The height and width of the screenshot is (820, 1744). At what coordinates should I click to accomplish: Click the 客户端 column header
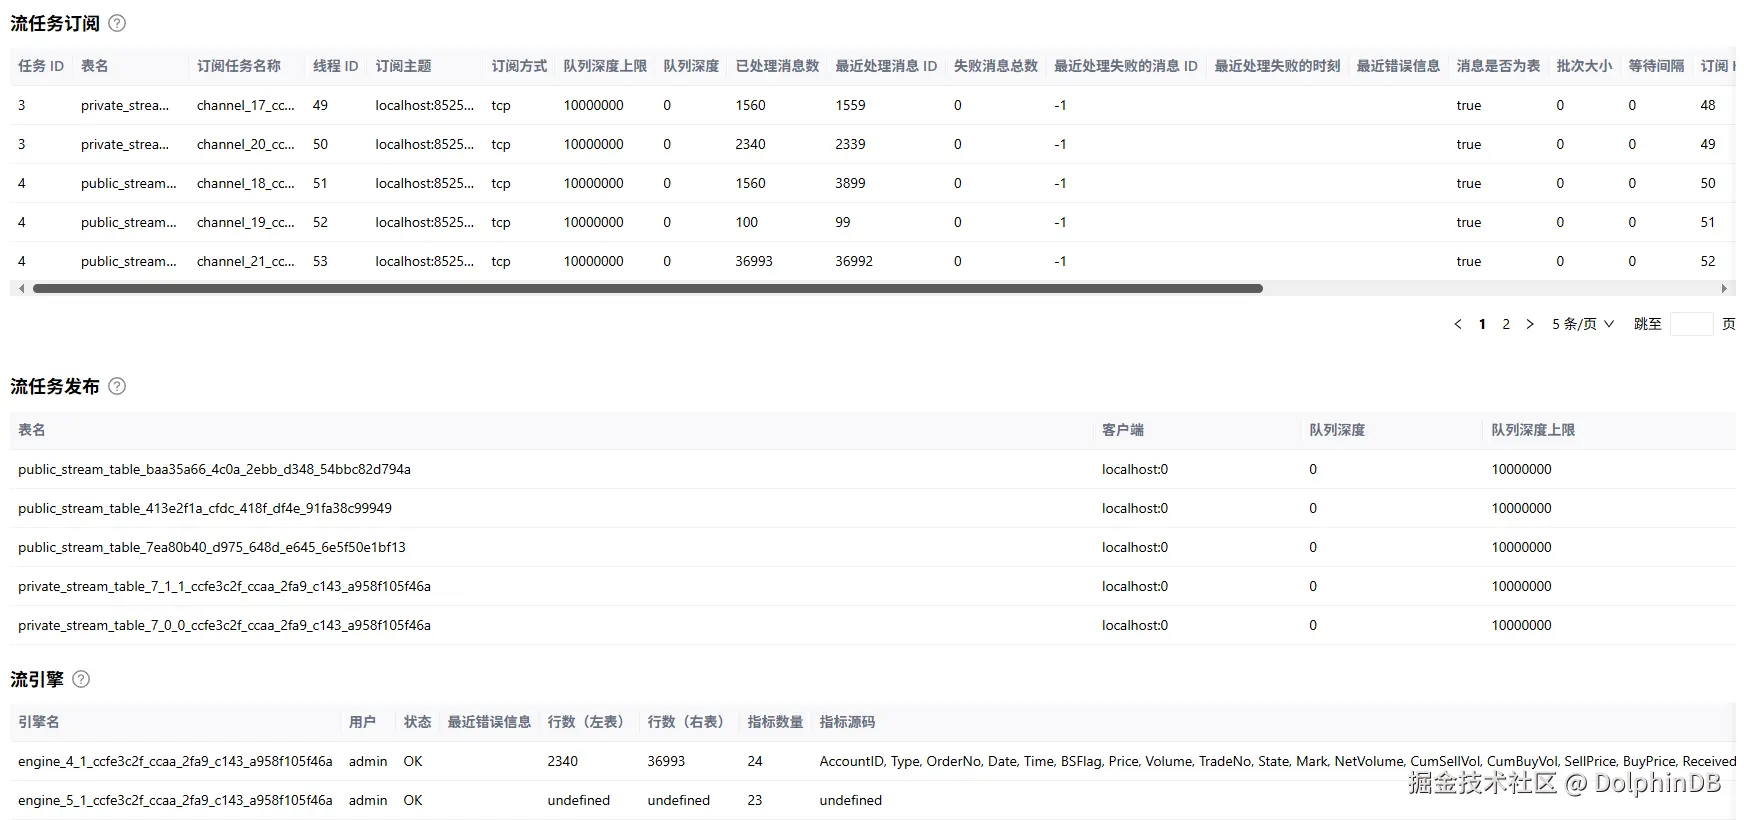point(1123,430)
